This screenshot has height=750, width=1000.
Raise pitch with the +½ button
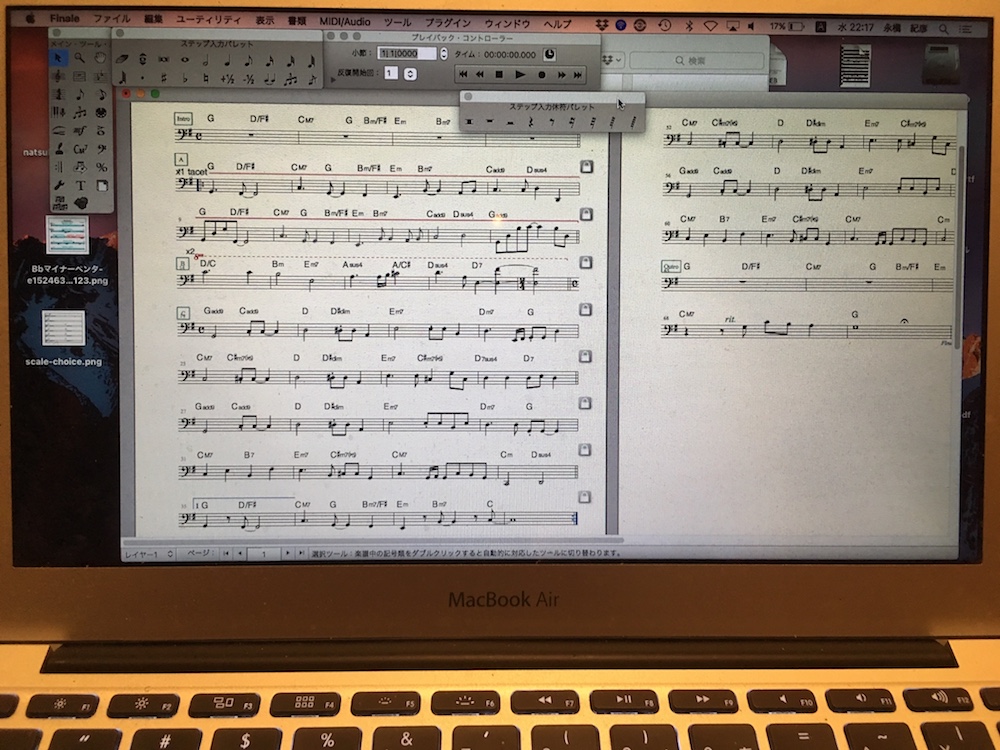pos(227,79)
